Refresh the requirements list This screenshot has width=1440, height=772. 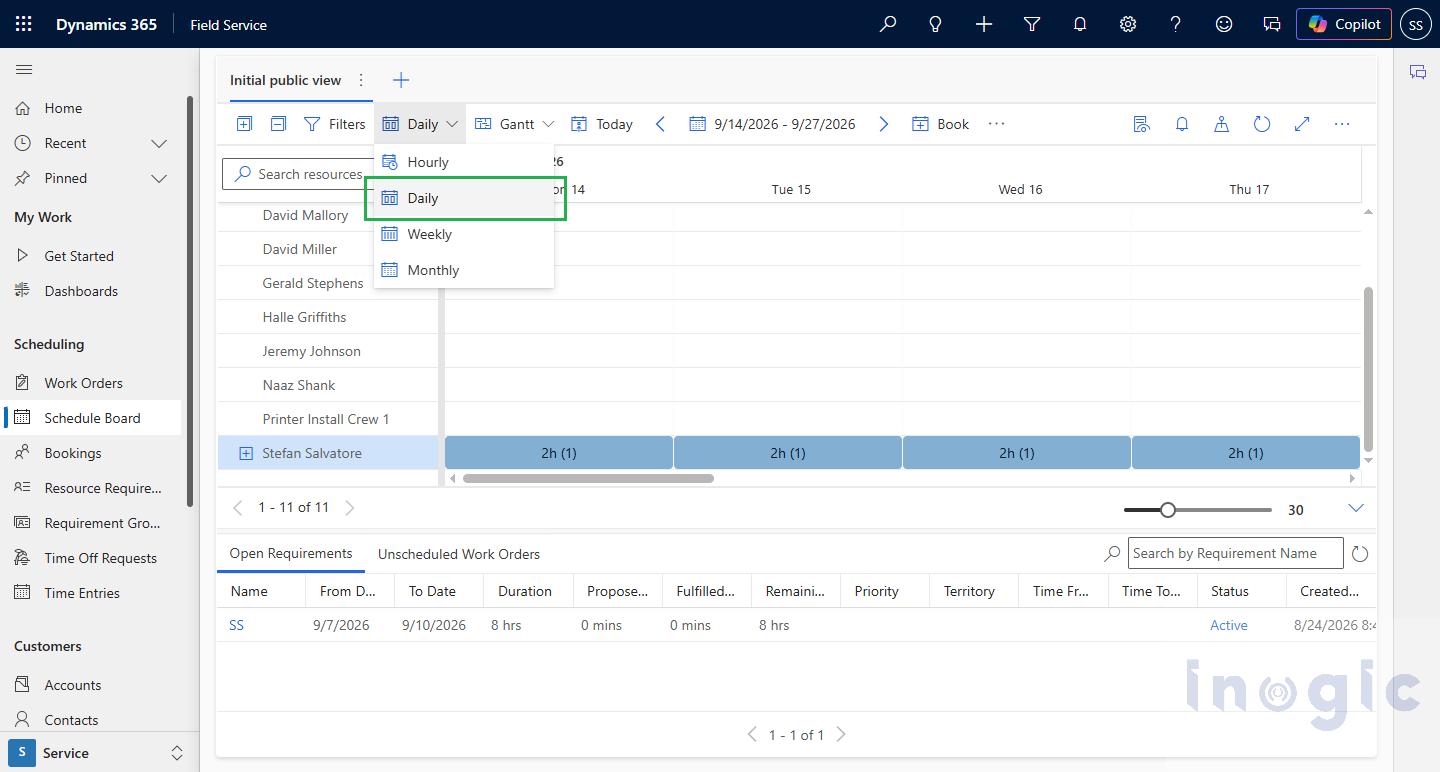coord(1359,554)
